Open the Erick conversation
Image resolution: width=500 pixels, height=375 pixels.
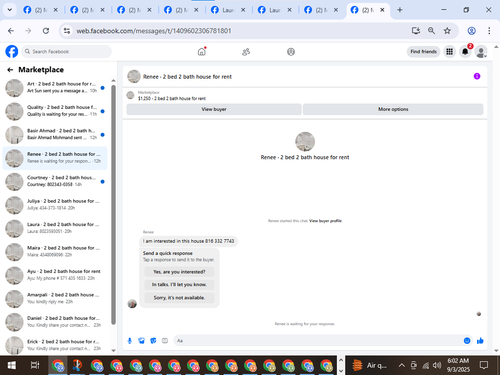(x=55, y=345)
